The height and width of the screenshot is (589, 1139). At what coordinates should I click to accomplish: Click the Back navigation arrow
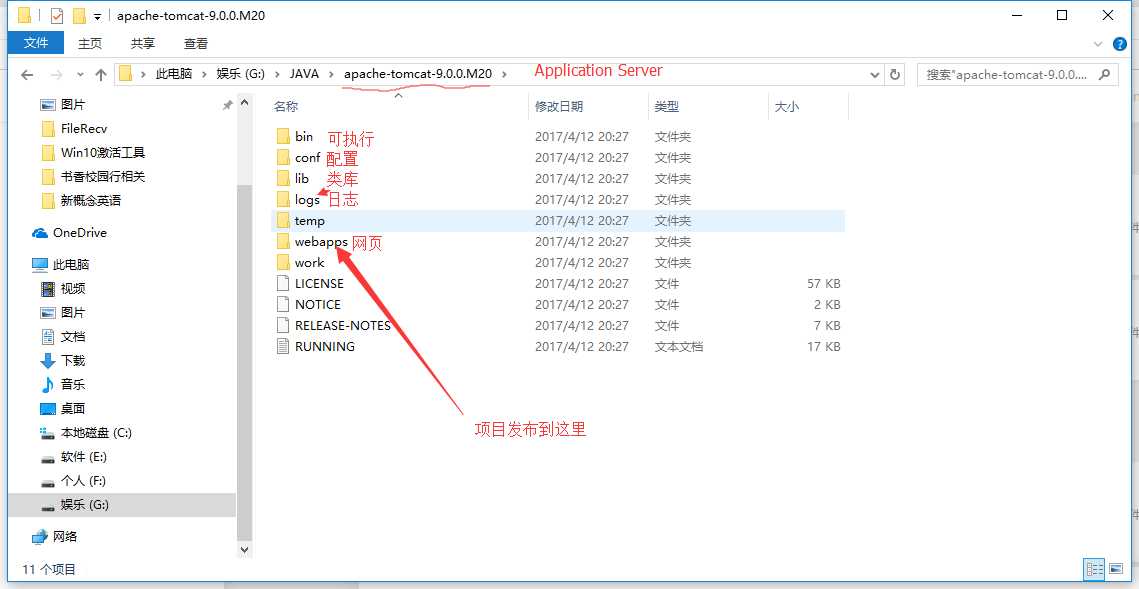click(x=27, y=74)
